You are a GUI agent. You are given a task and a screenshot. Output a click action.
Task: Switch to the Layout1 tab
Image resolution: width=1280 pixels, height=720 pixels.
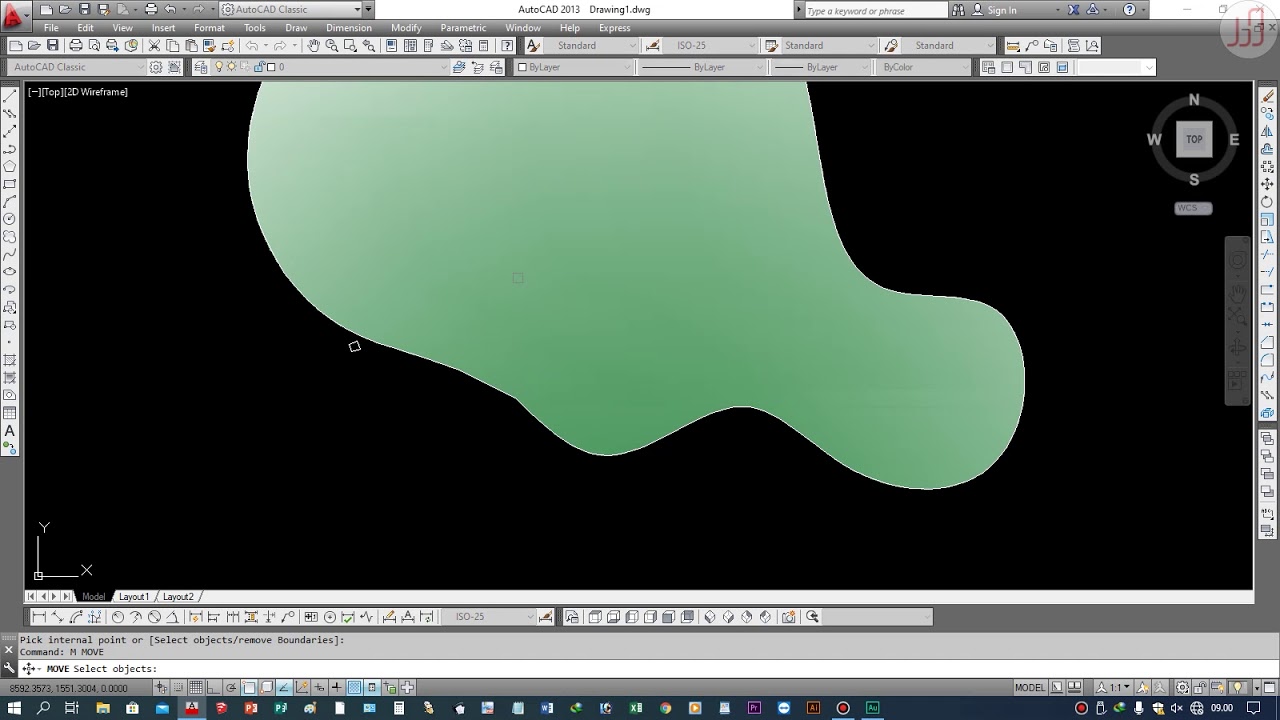pyautogui.click(x=133, y=596)
